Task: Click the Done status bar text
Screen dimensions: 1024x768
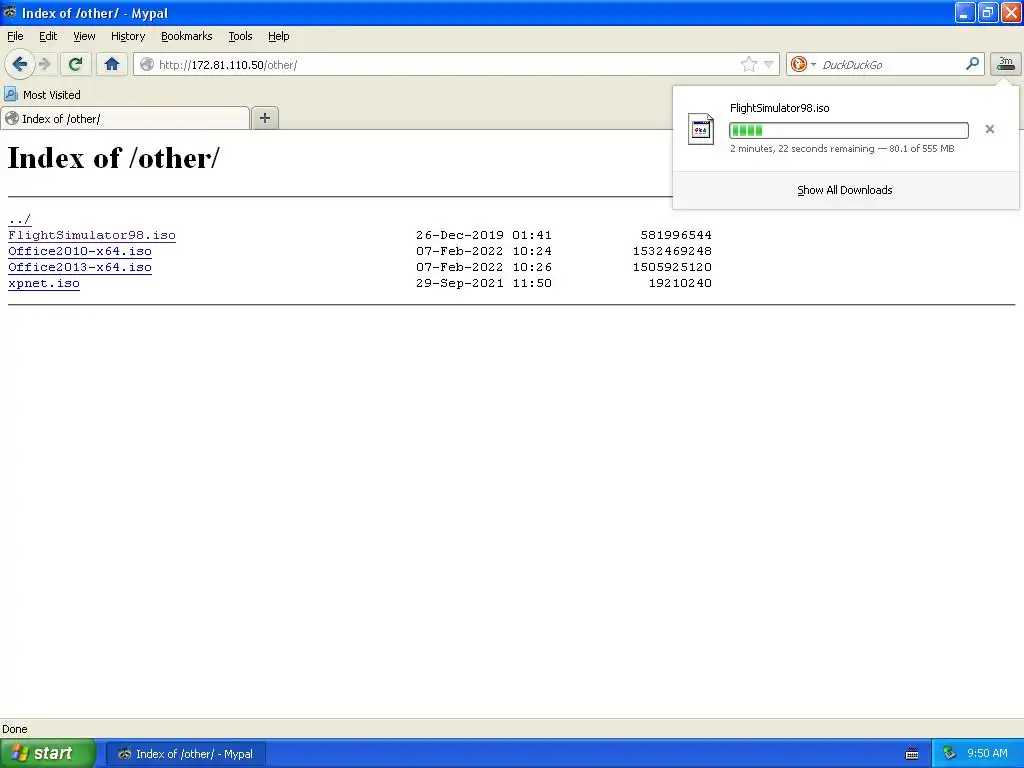Action: click(14, 729)
